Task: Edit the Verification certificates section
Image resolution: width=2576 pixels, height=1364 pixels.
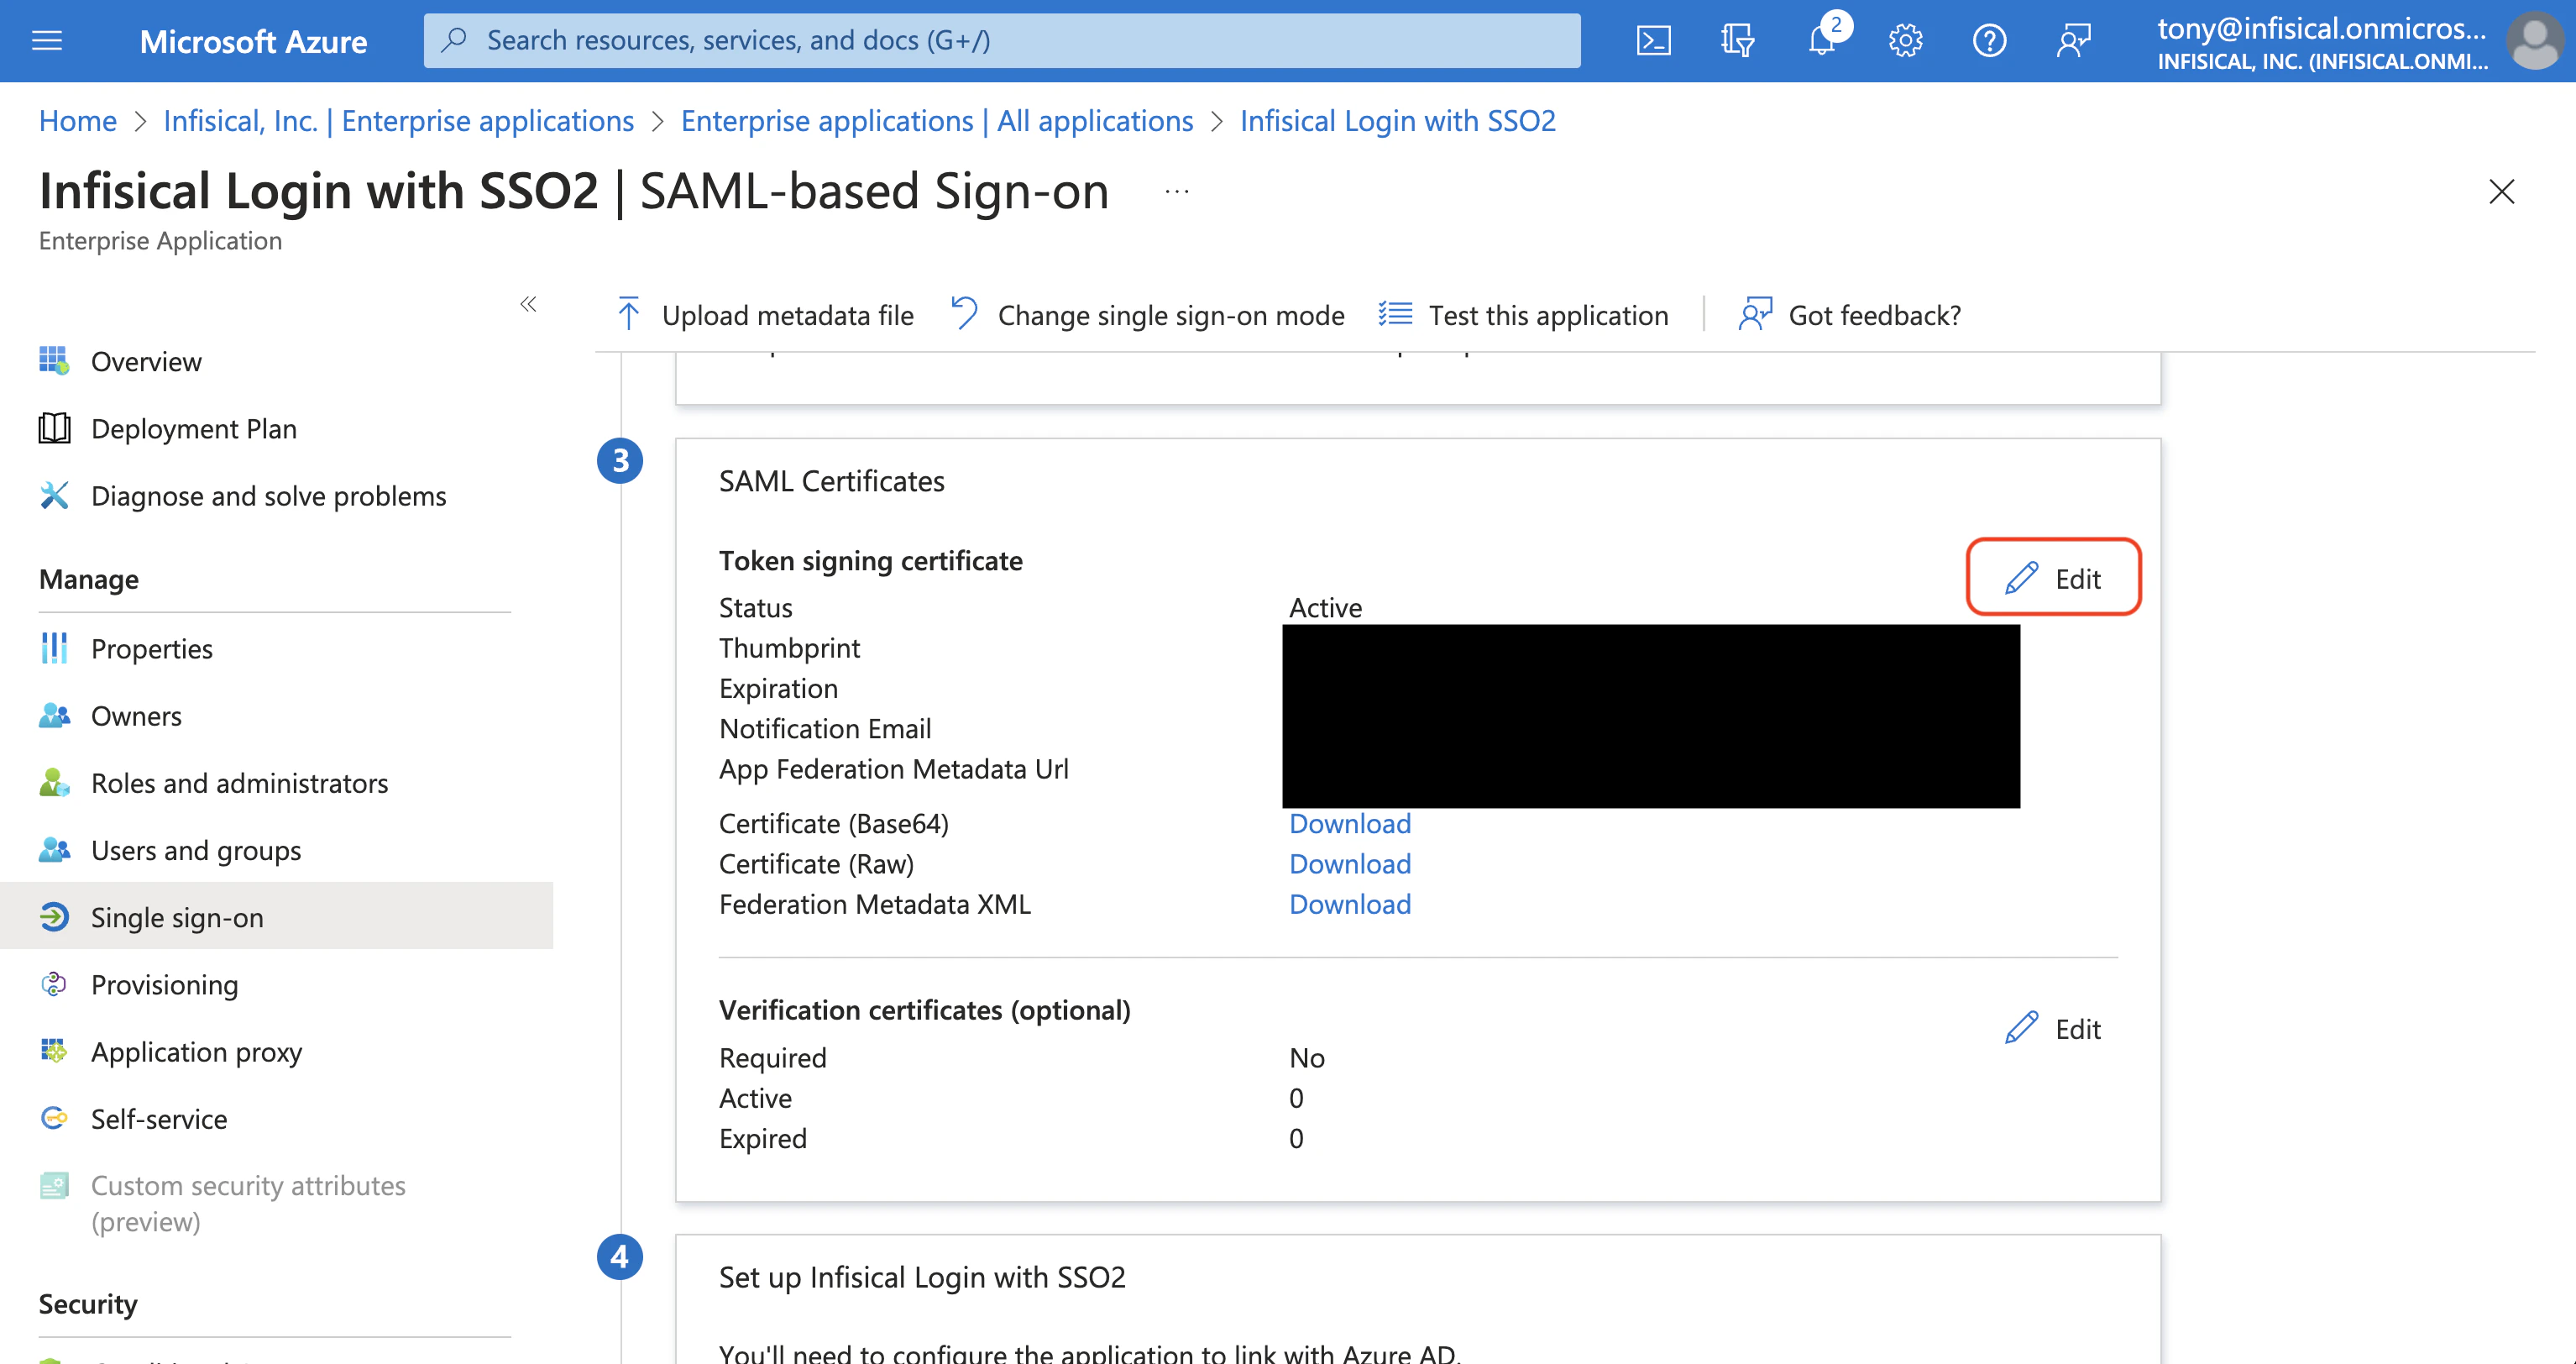Action: point(2053,1028)
